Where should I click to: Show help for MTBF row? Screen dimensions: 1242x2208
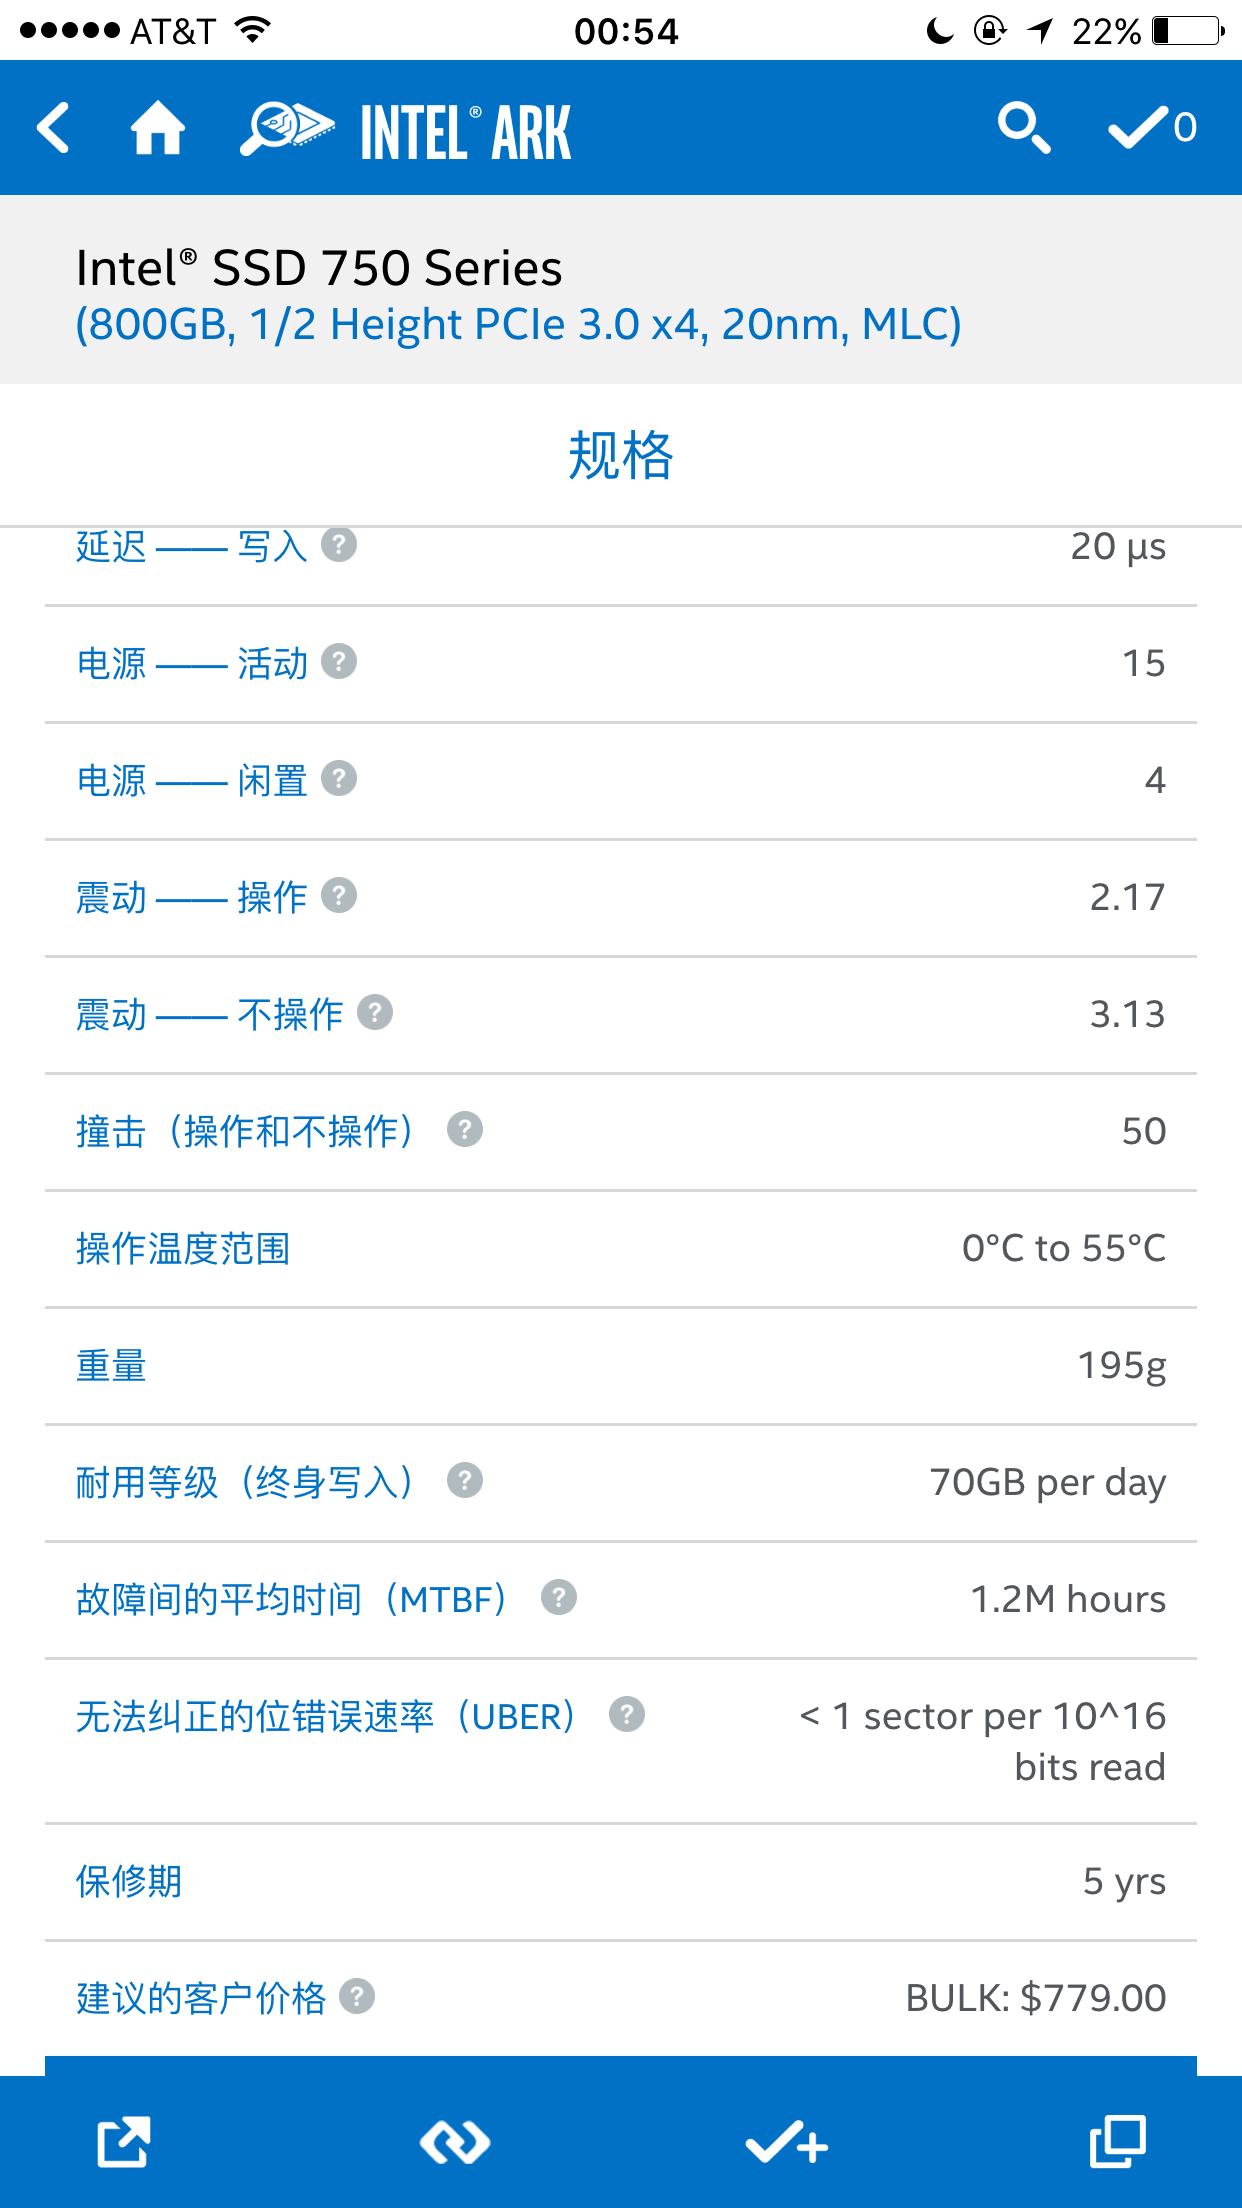click(x=559, y=1597)
